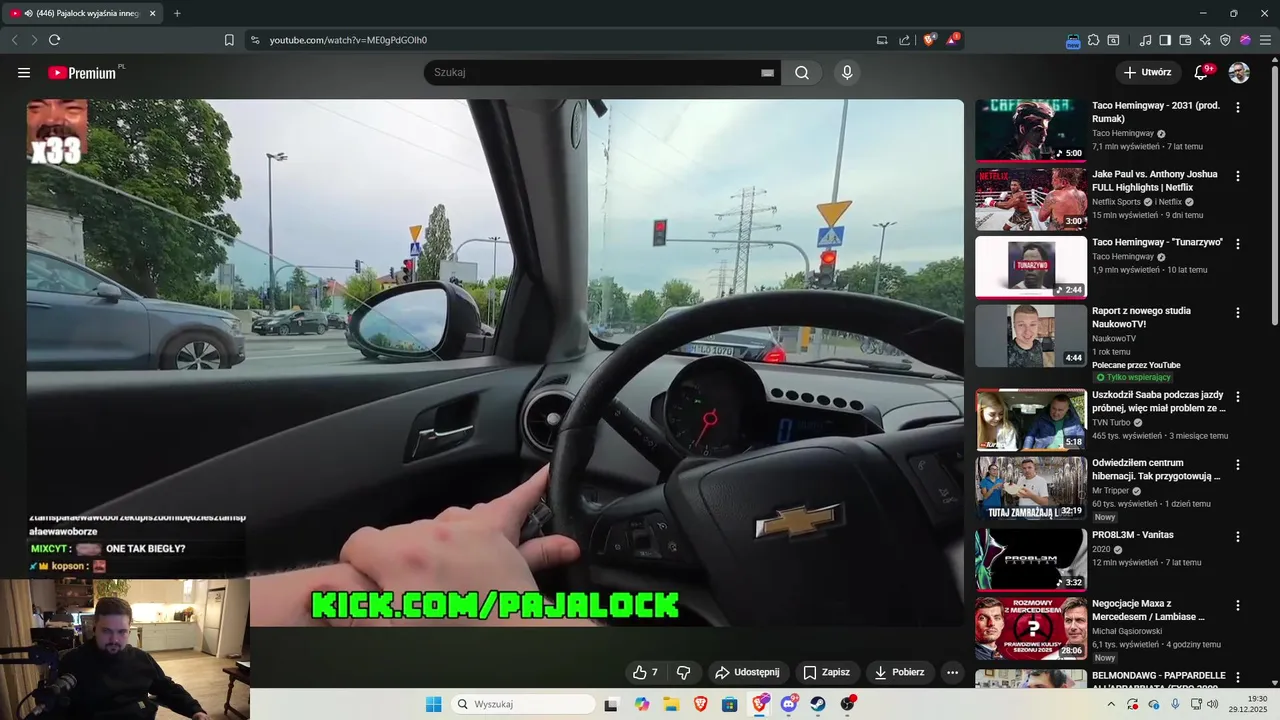Toggle the browser sidebar panel

1165,40
